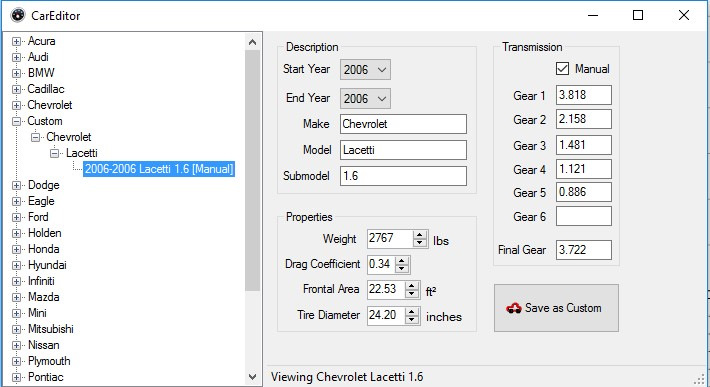
Task: Expand the Audi tree node
Action: point(16,57)
